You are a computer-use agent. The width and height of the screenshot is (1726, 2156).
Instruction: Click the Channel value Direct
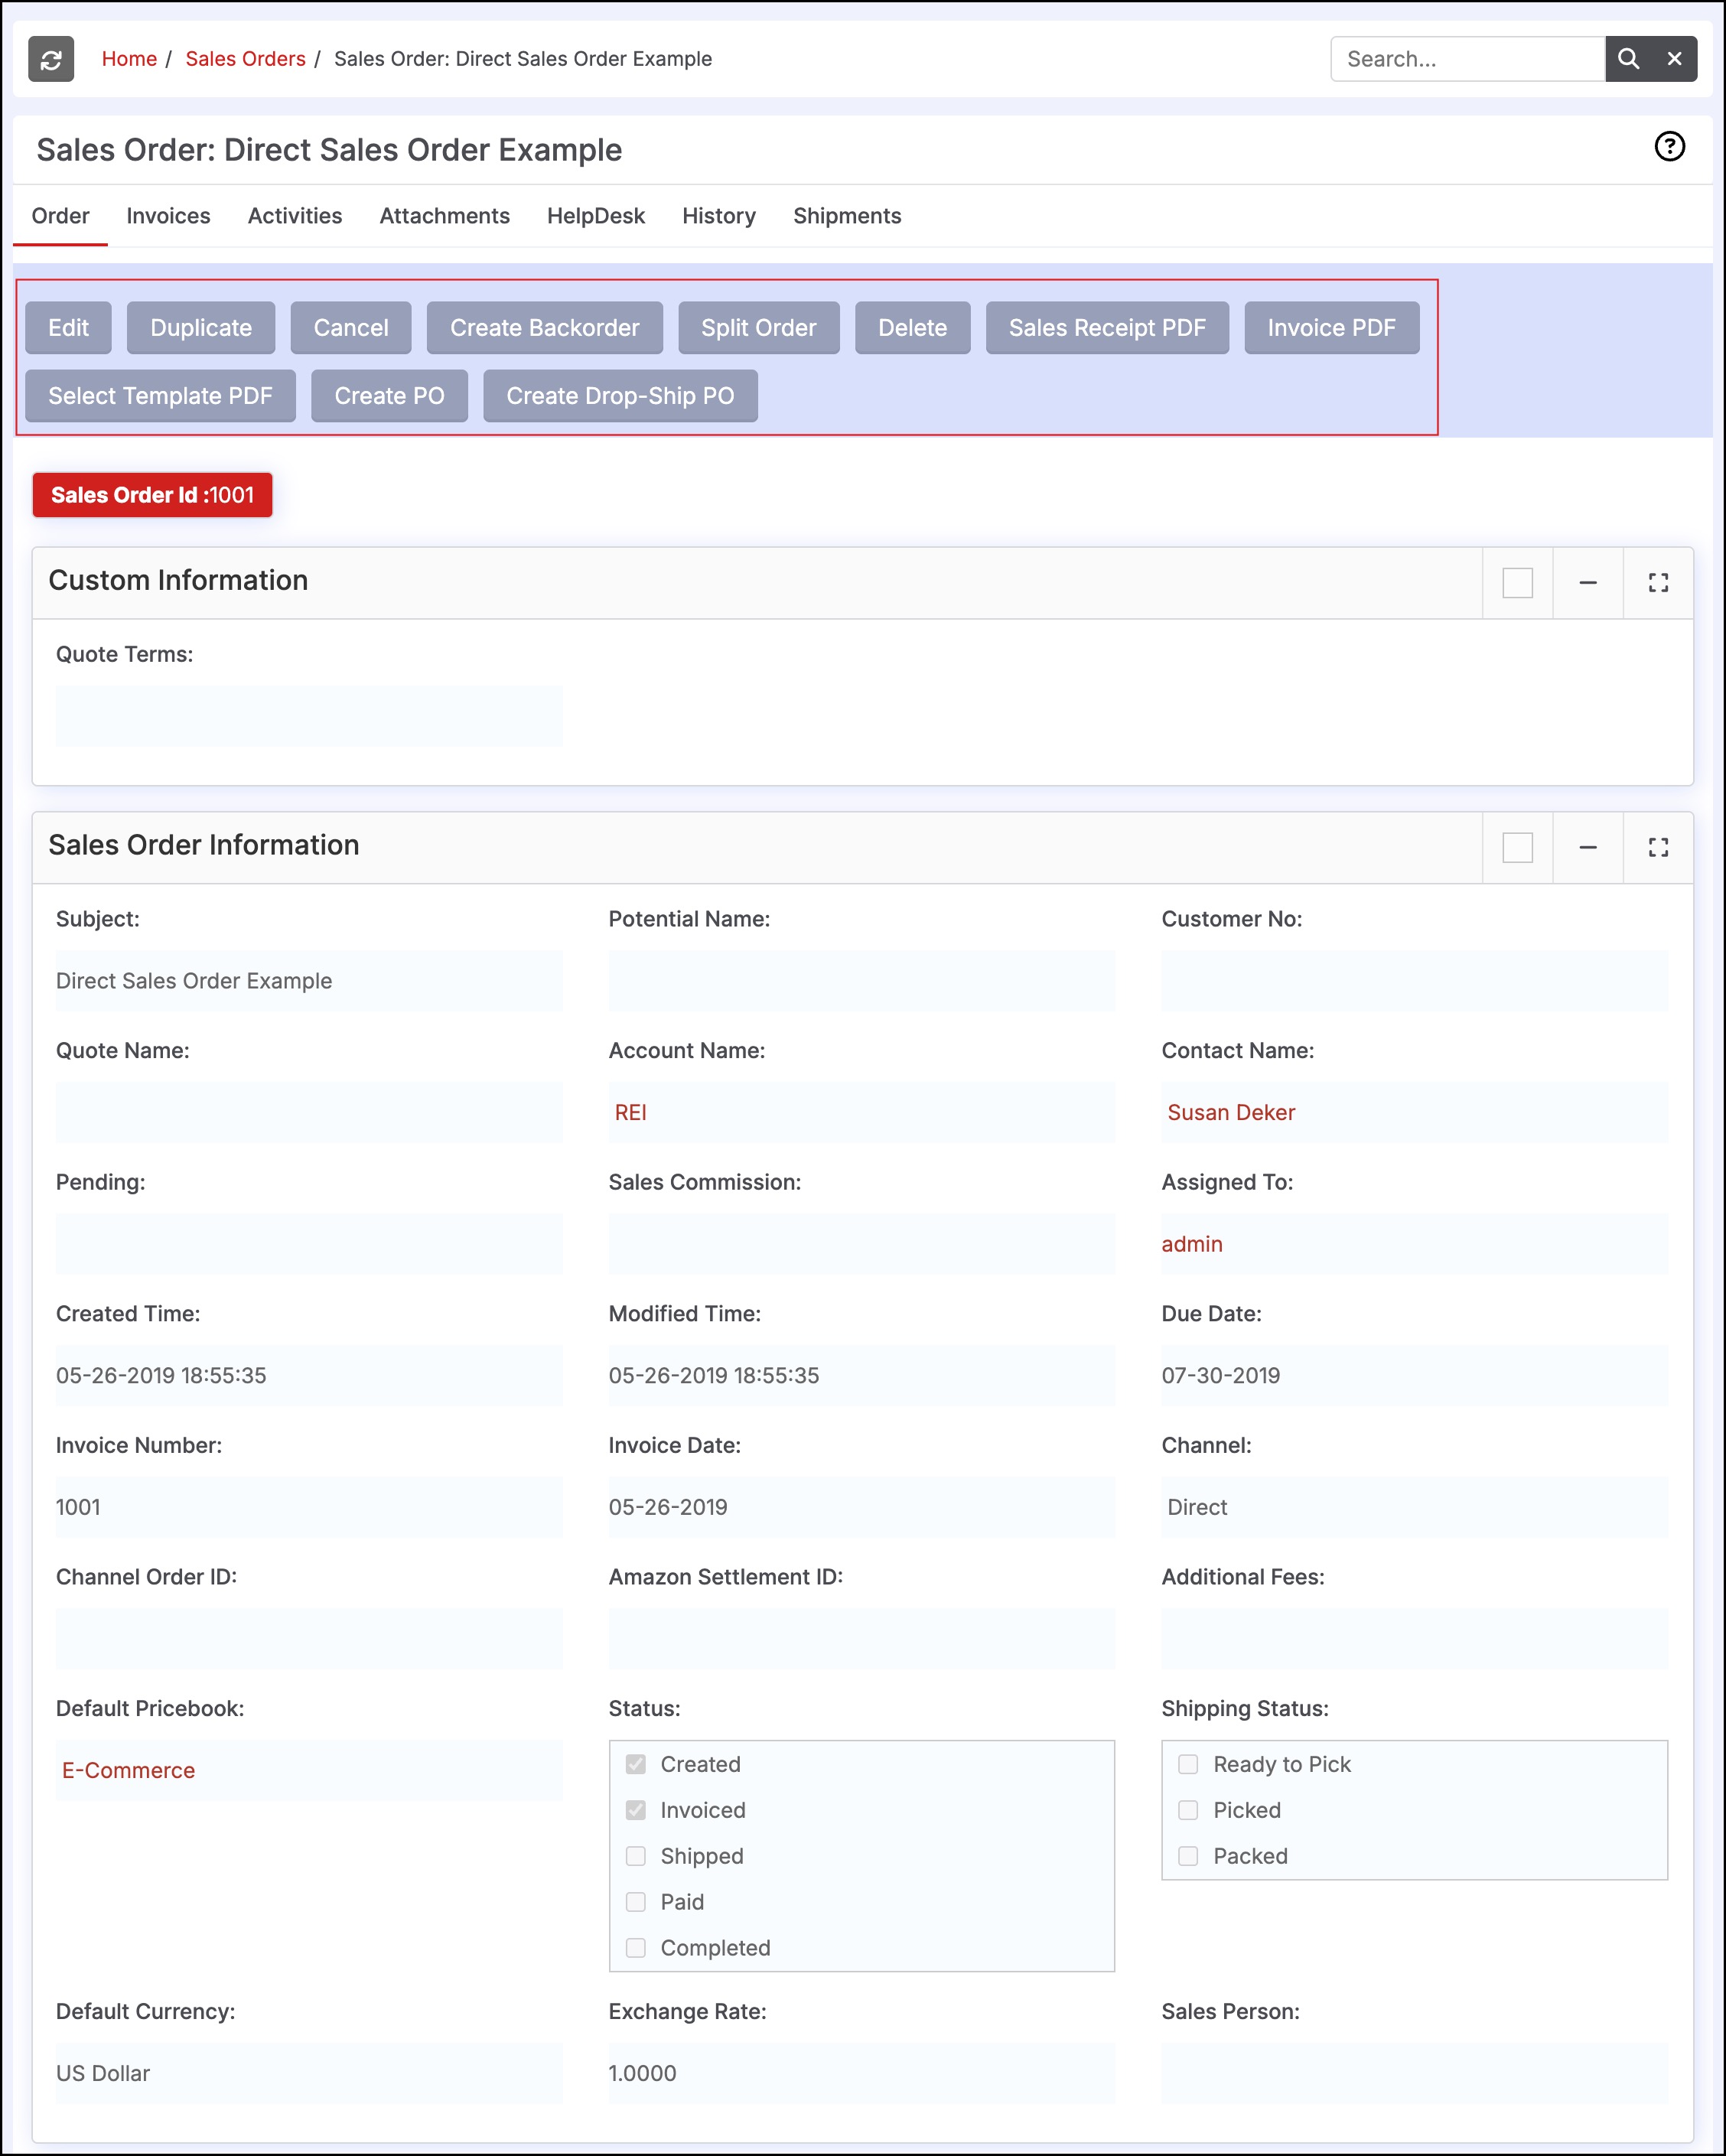[x=1197, y=1508]
